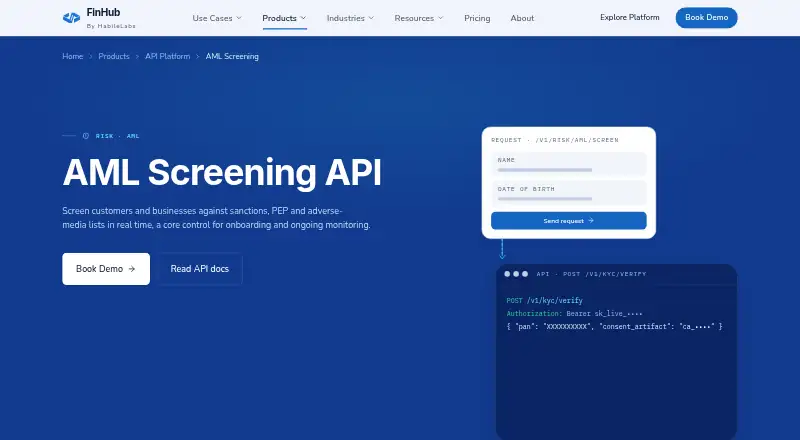
Task: Click AML Screening breadcrumb text
Action: pos(232,56)
